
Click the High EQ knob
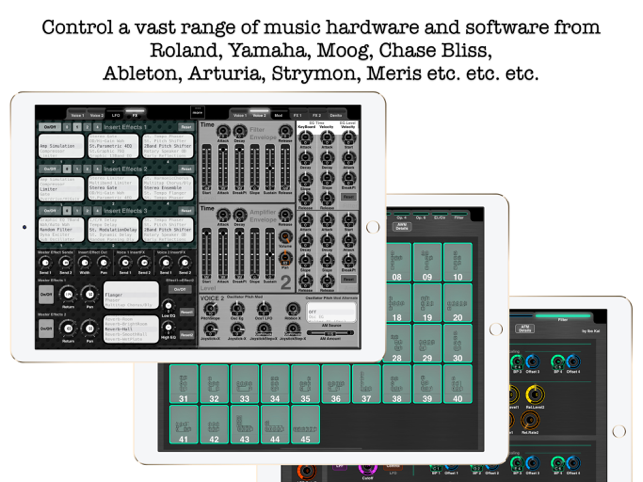coord(168,327)
